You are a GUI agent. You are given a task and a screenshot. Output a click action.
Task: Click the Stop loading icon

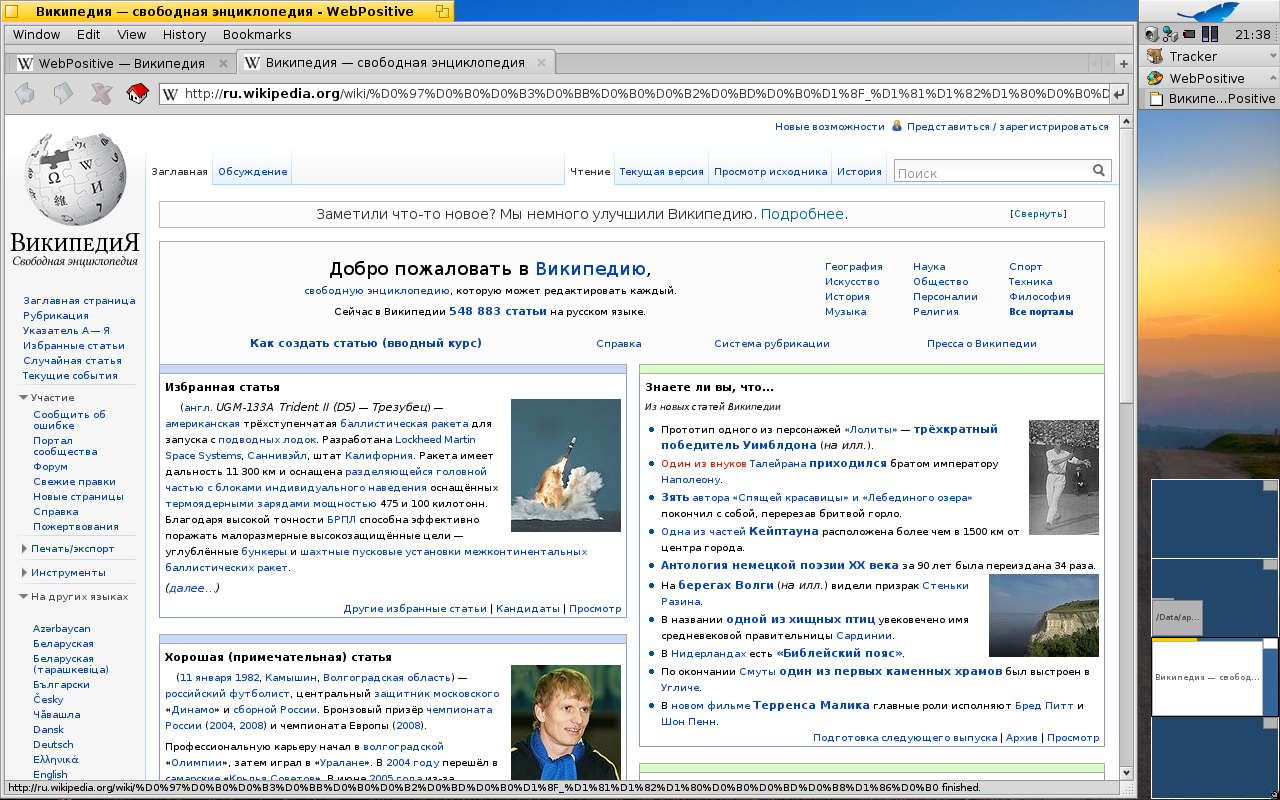click(x=101, y=94)
